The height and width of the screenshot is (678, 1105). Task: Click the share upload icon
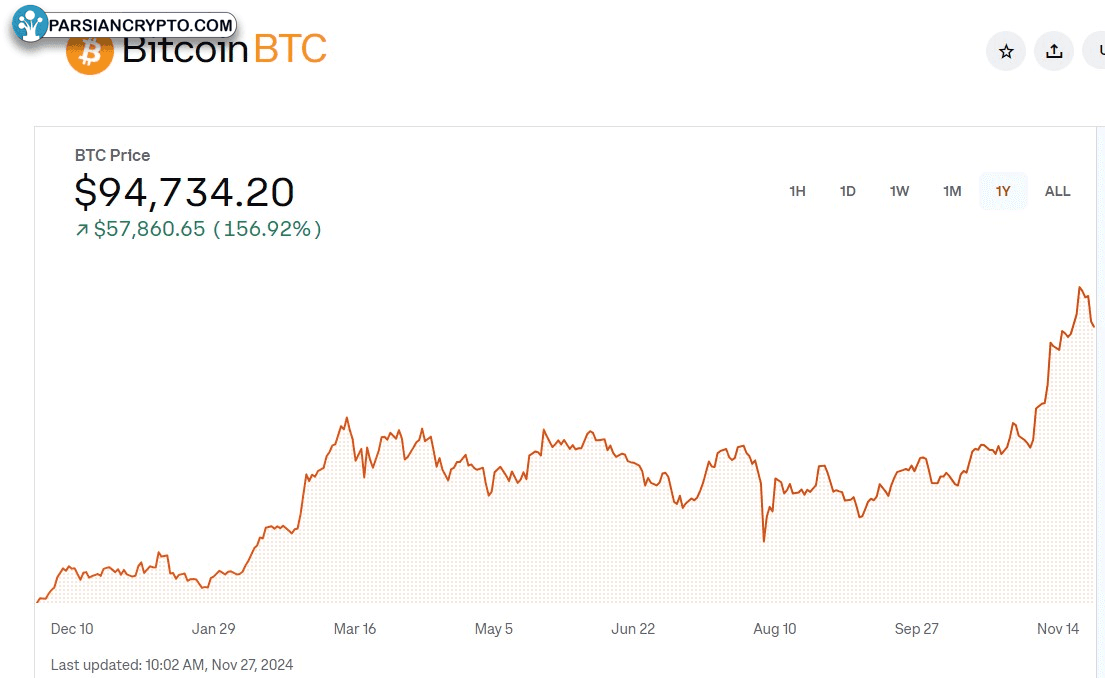click(x=1054, y=51)
